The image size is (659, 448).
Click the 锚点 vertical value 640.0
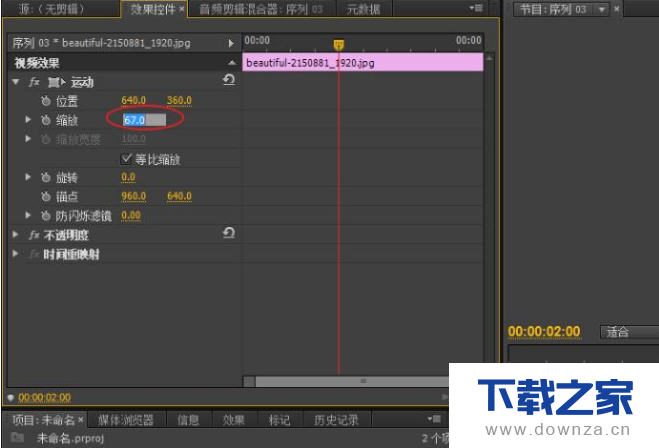tap(179, 196)
